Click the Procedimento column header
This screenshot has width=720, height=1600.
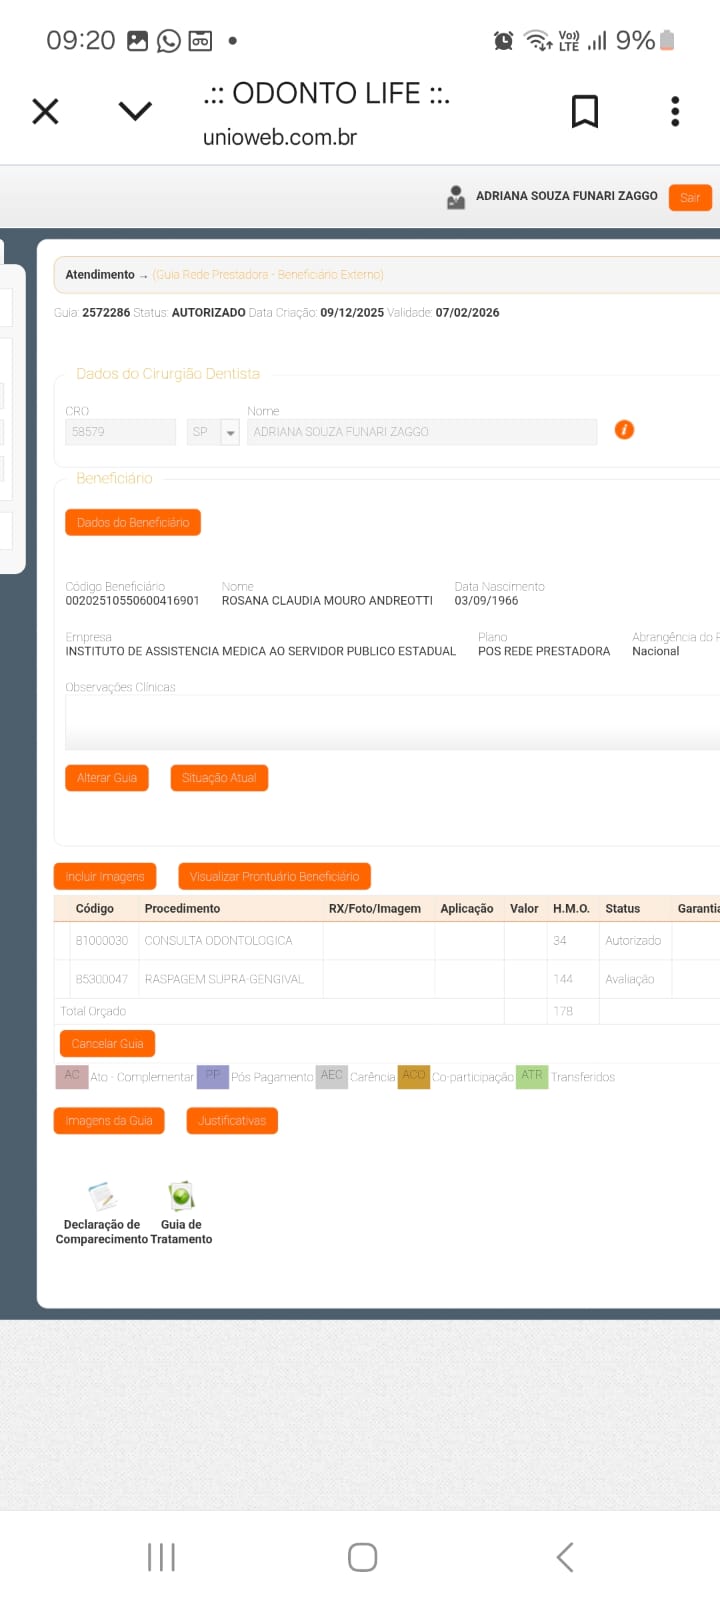click(182, 908)
